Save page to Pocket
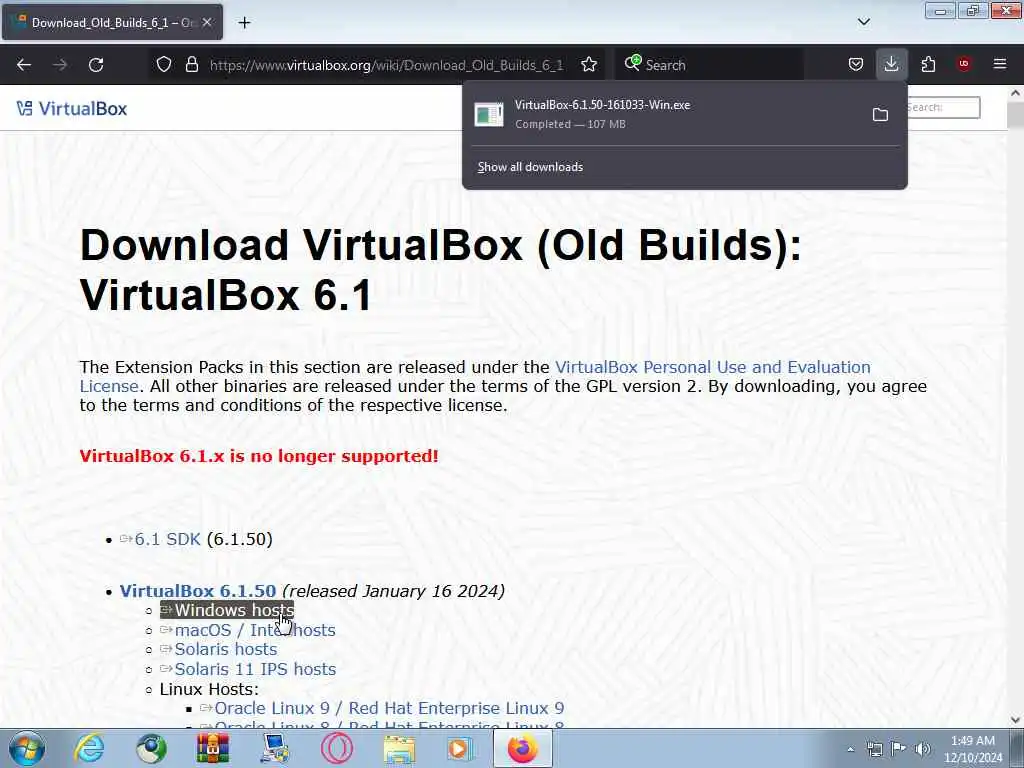1024x768 pixels. (856, 64)
